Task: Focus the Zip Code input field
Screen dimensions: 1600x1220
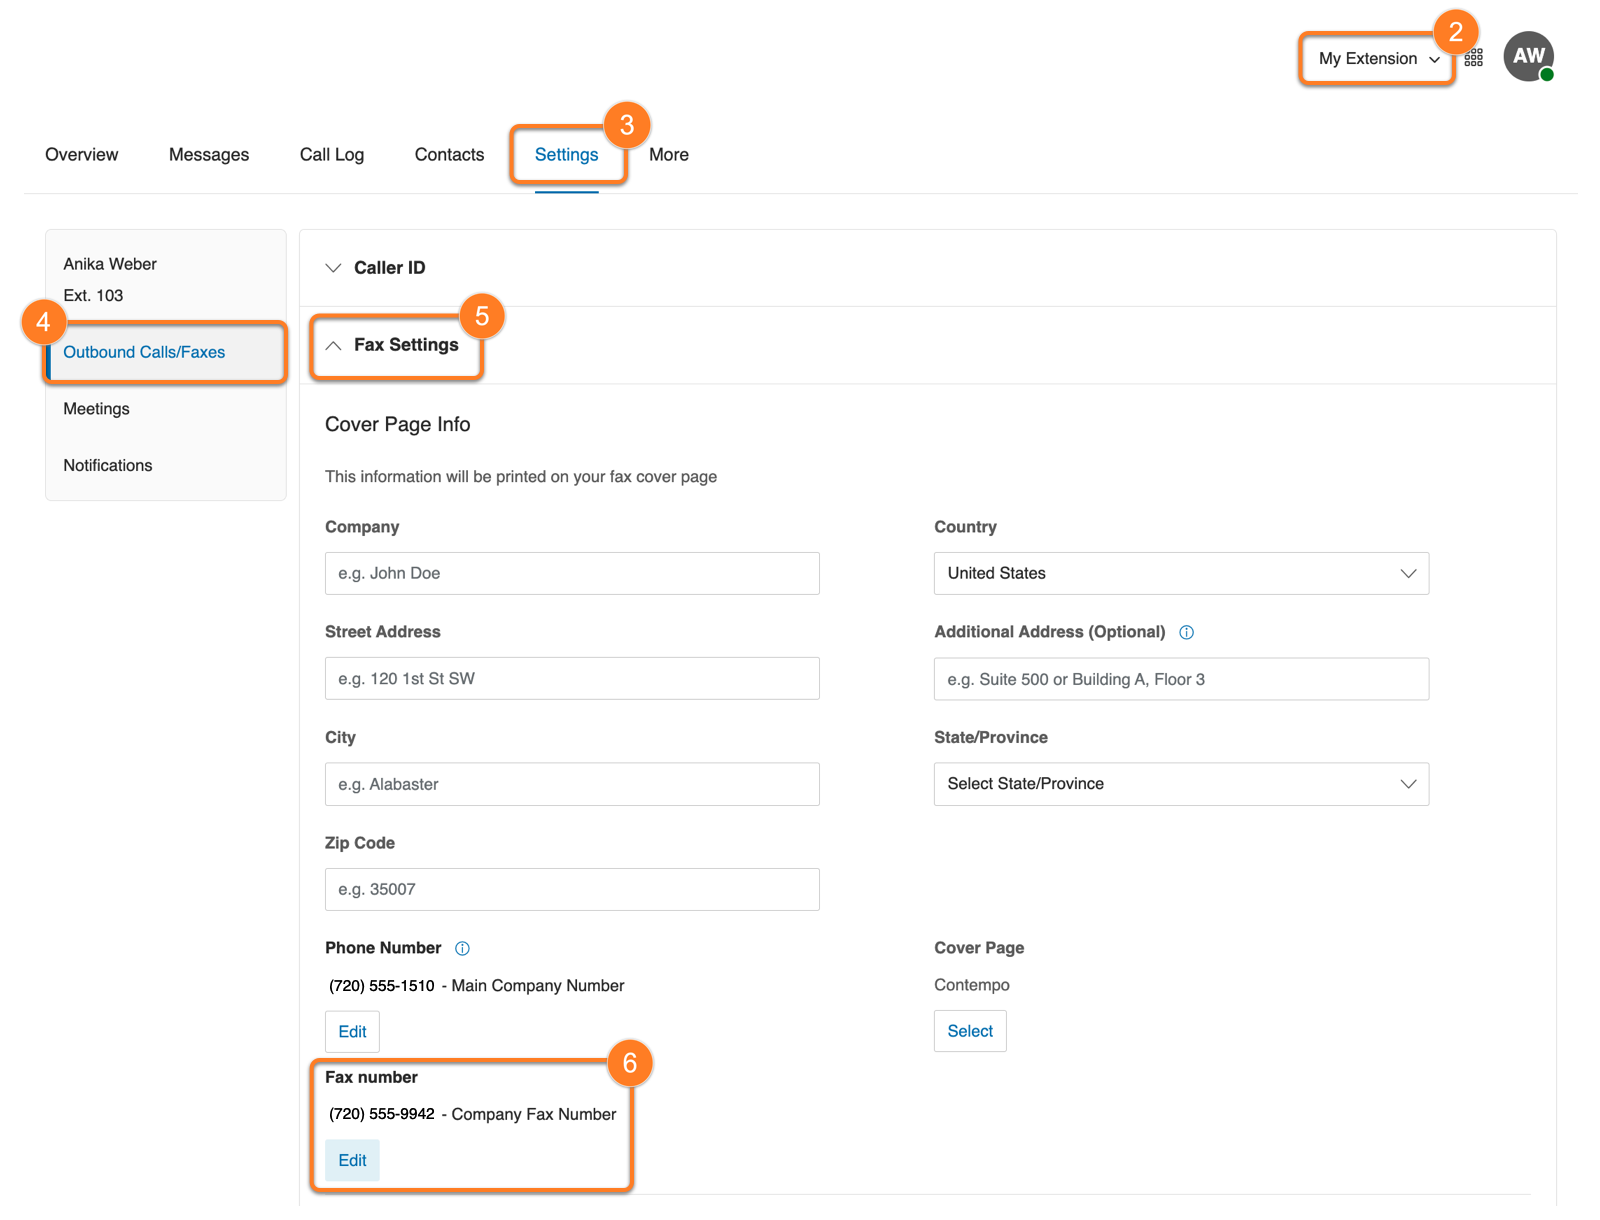Action: (571, 889)
